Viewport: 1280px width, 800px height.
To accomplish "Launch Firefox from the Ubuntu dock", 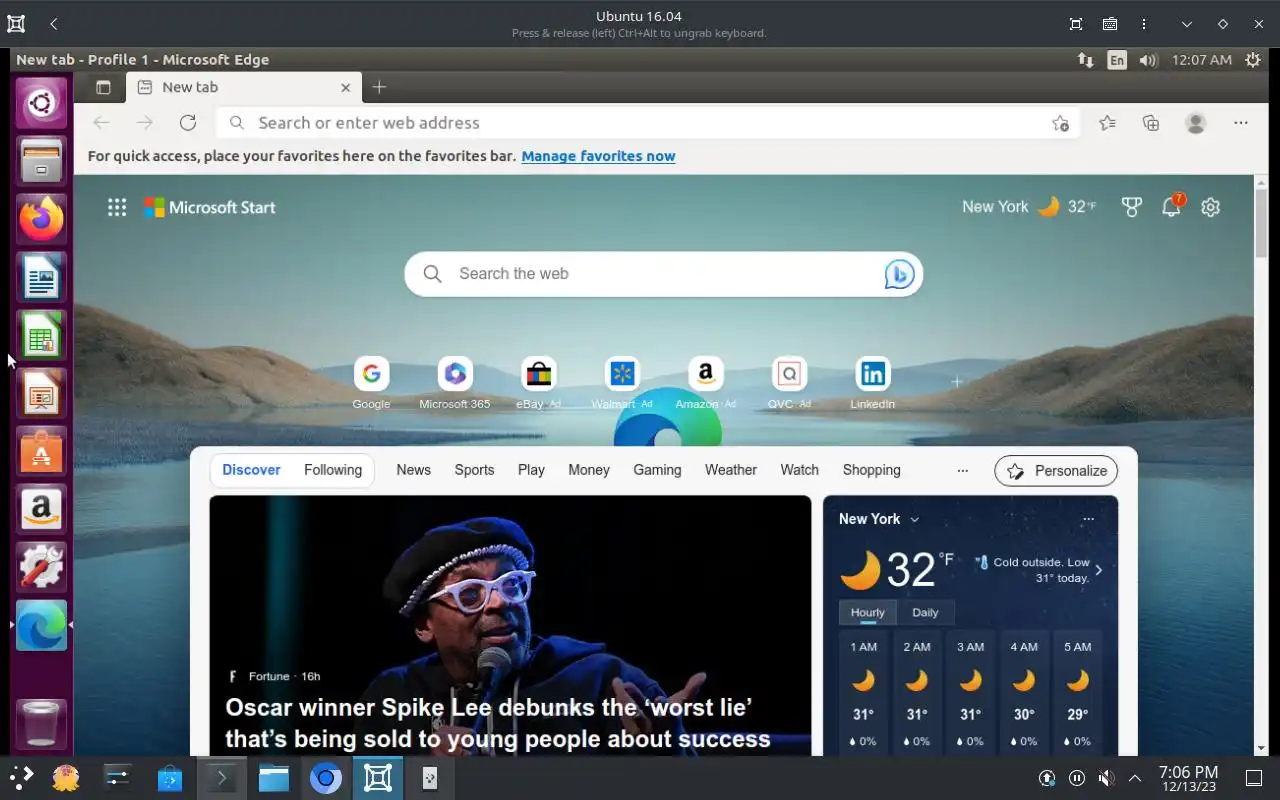I will [x=41, y=219].
